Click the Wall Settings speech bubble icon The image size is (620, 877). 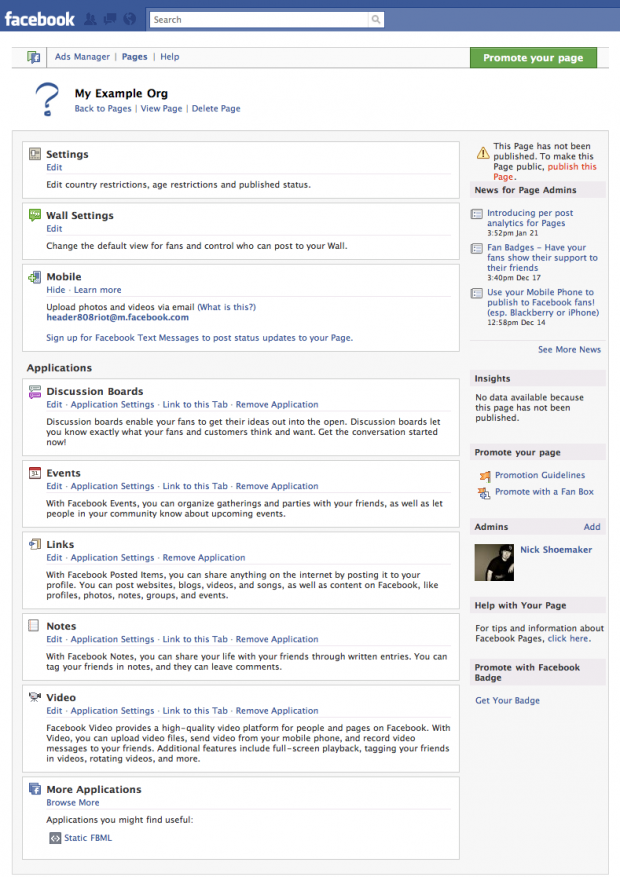35,215
